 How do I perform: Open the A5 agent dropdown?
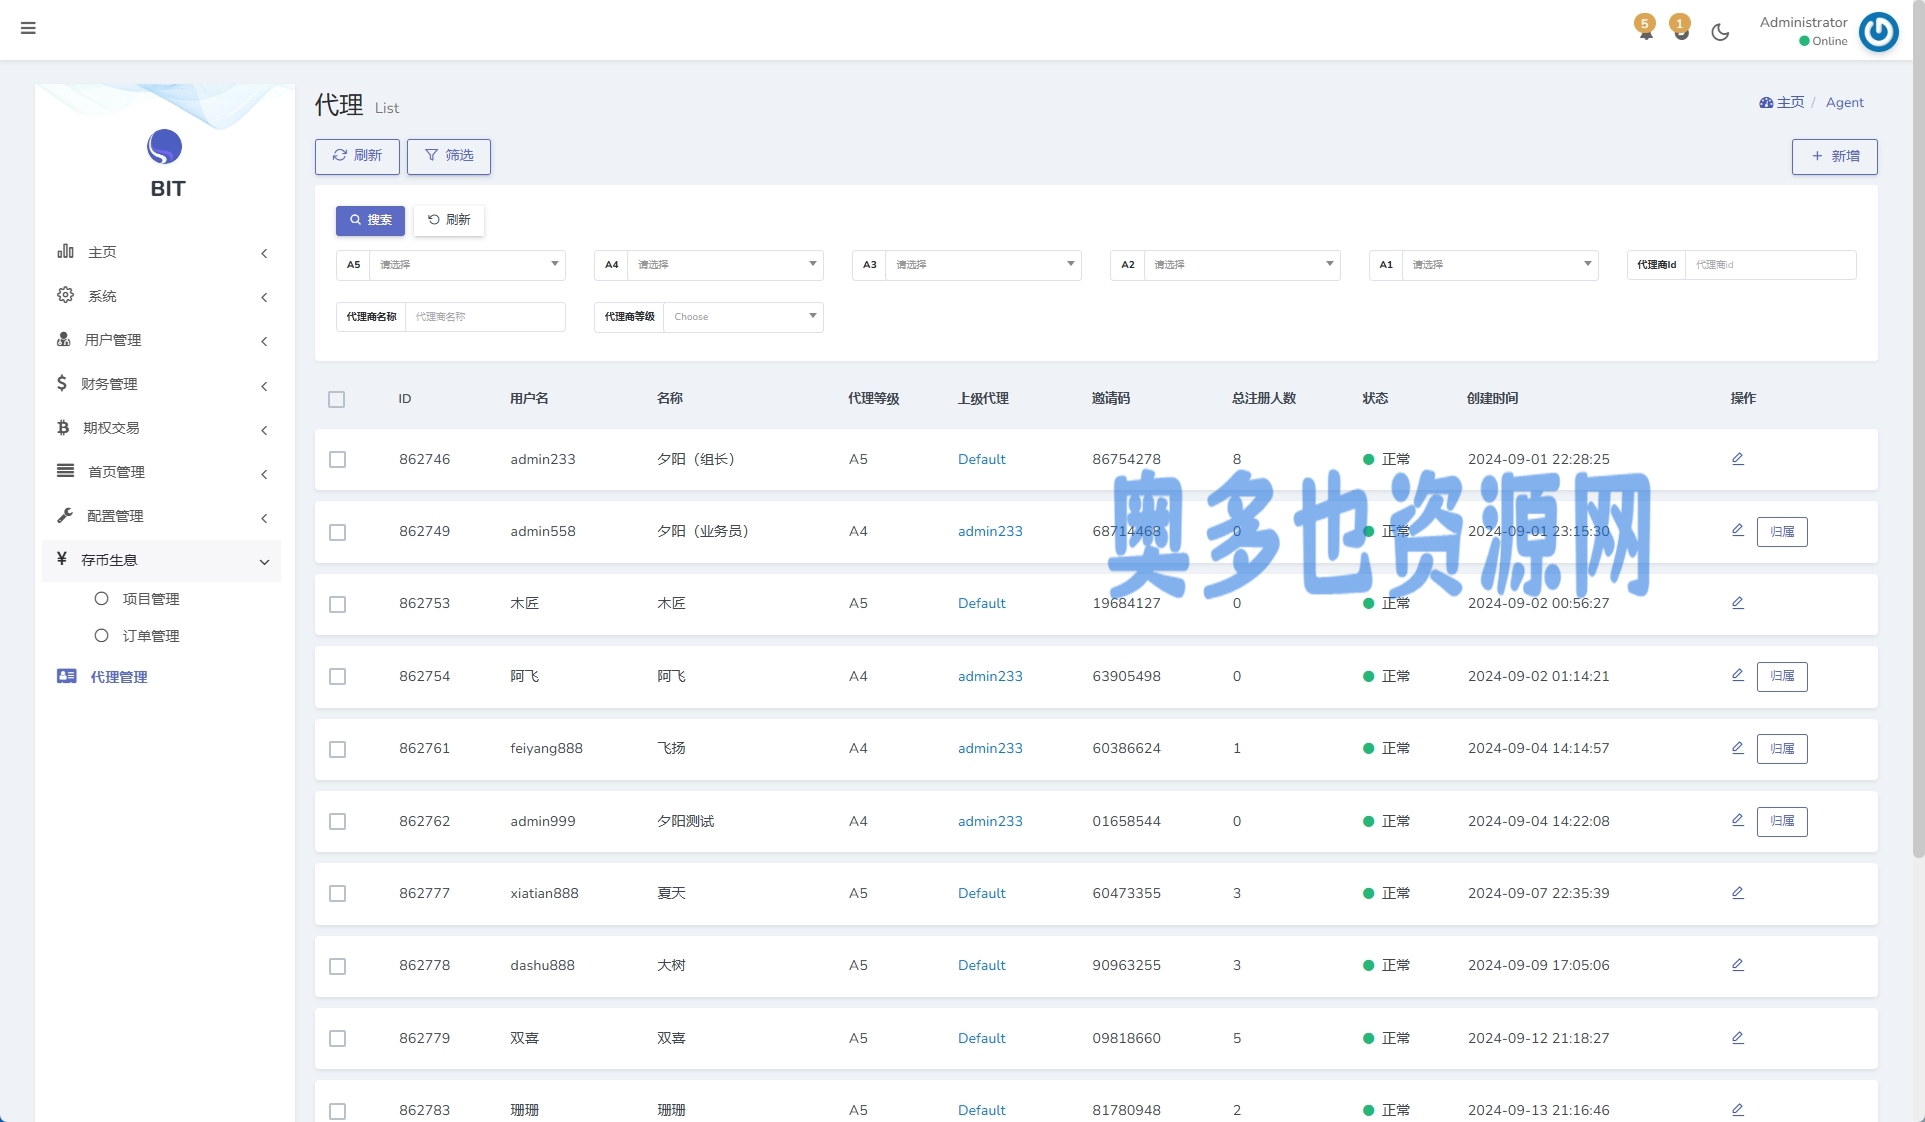(466, 265)
